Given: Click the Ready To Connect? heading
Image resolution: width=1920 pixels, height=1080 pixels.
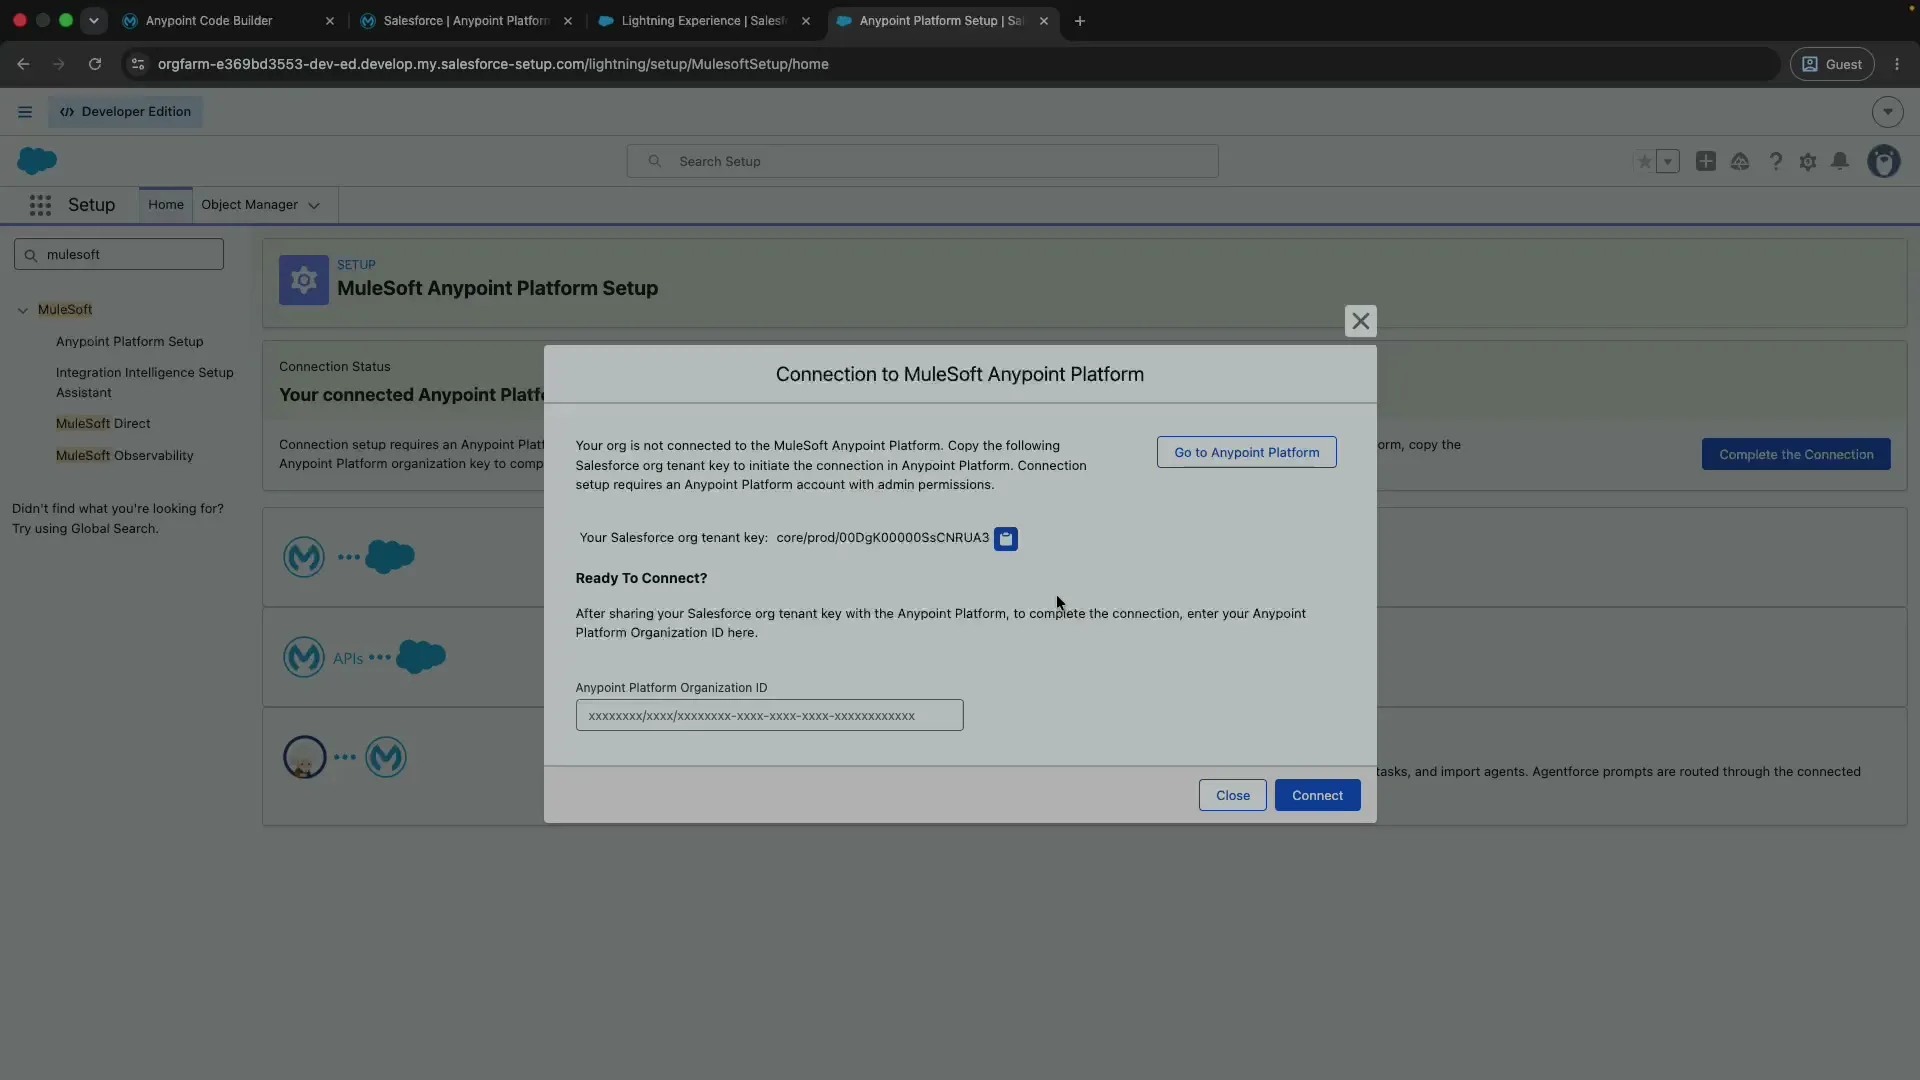Looking at the screenshot, I should 641,578.
